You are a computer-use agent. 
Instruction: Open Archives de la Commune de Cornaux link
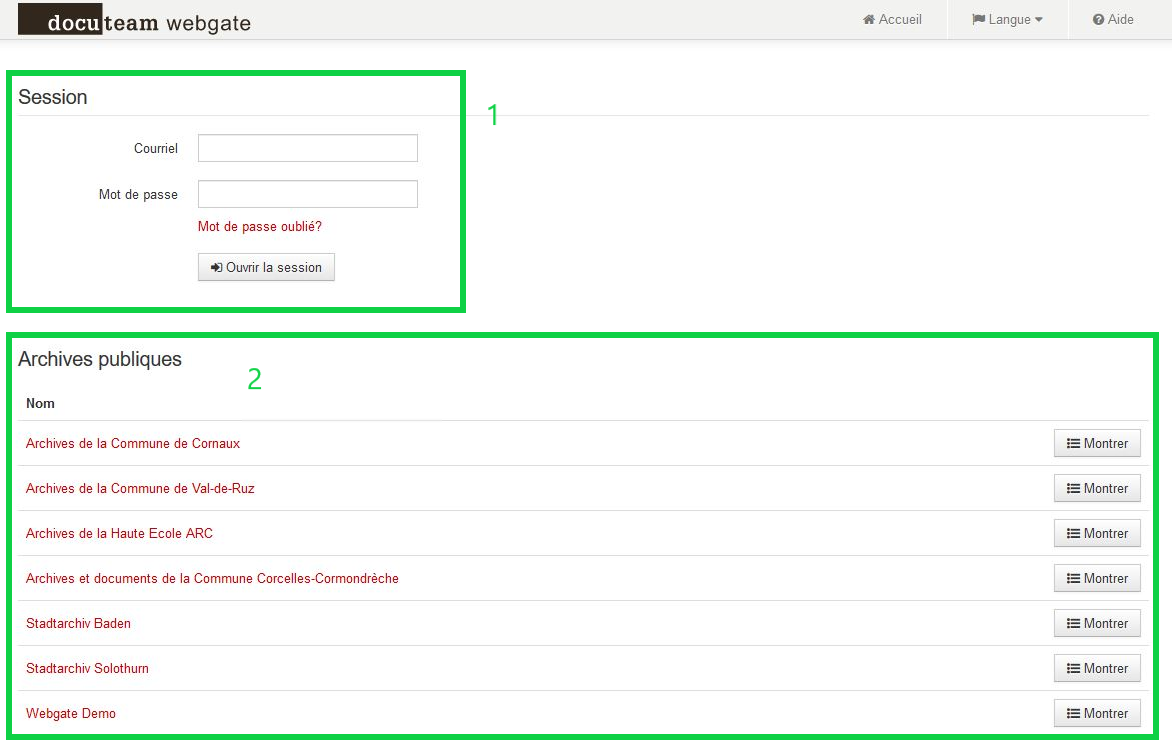[133, 443]
